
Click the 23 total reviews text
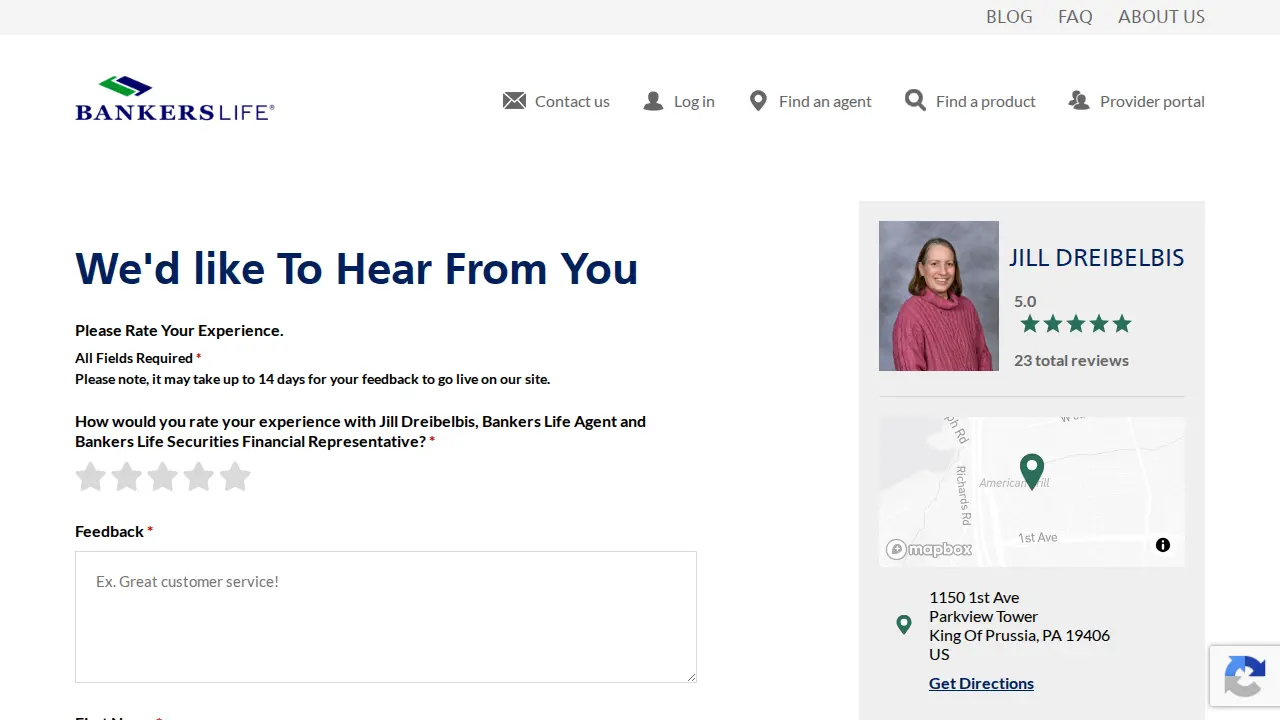pyautogui.click(x=1071, y=360)
